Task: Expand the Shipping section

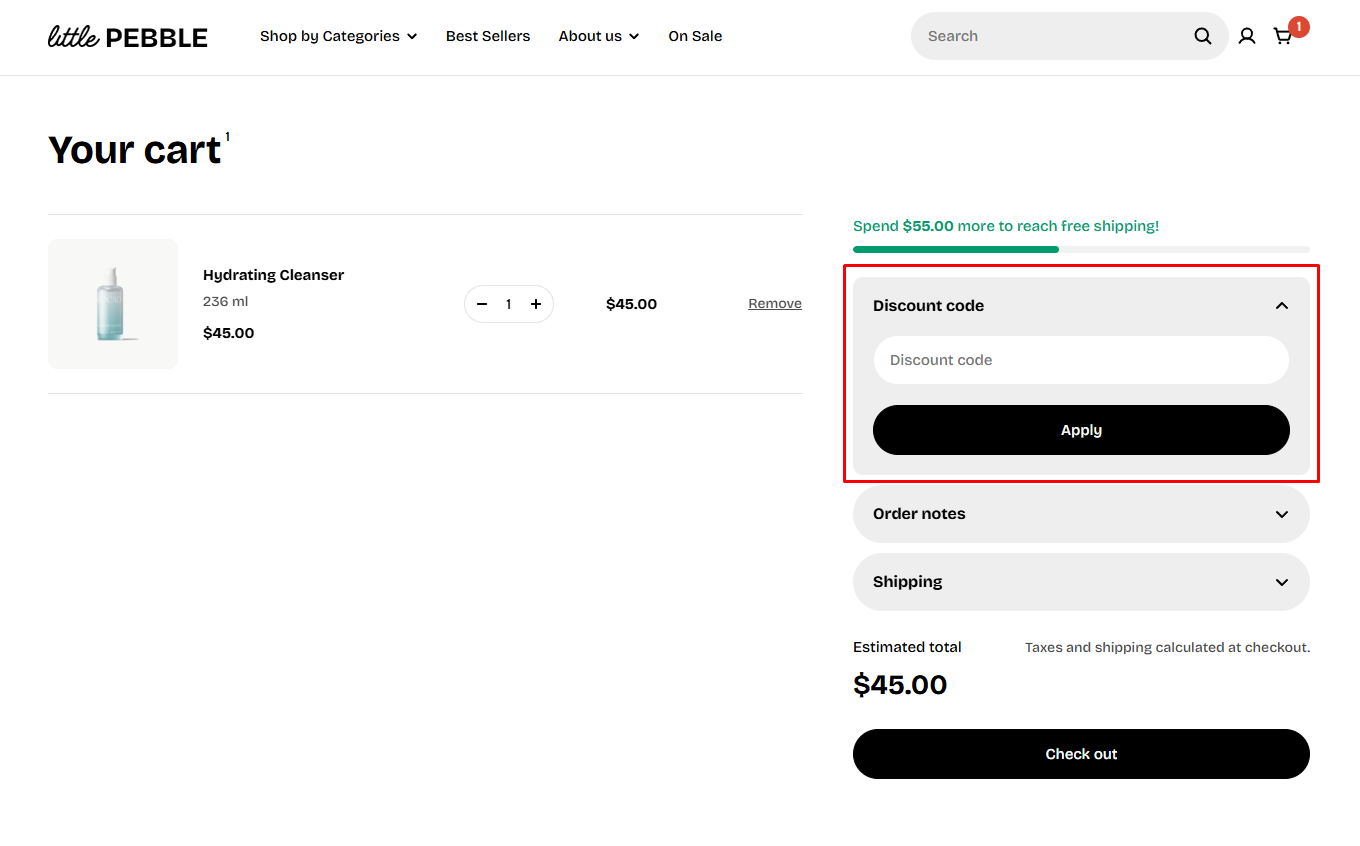Action: click(x=1081, y=582)
